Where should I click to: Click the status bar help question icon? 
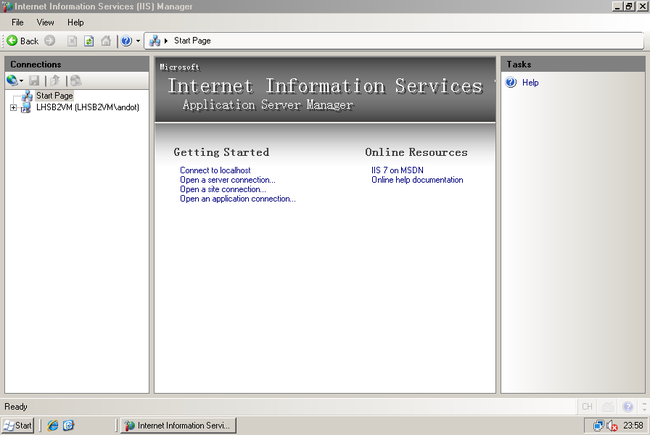(628, 406)
